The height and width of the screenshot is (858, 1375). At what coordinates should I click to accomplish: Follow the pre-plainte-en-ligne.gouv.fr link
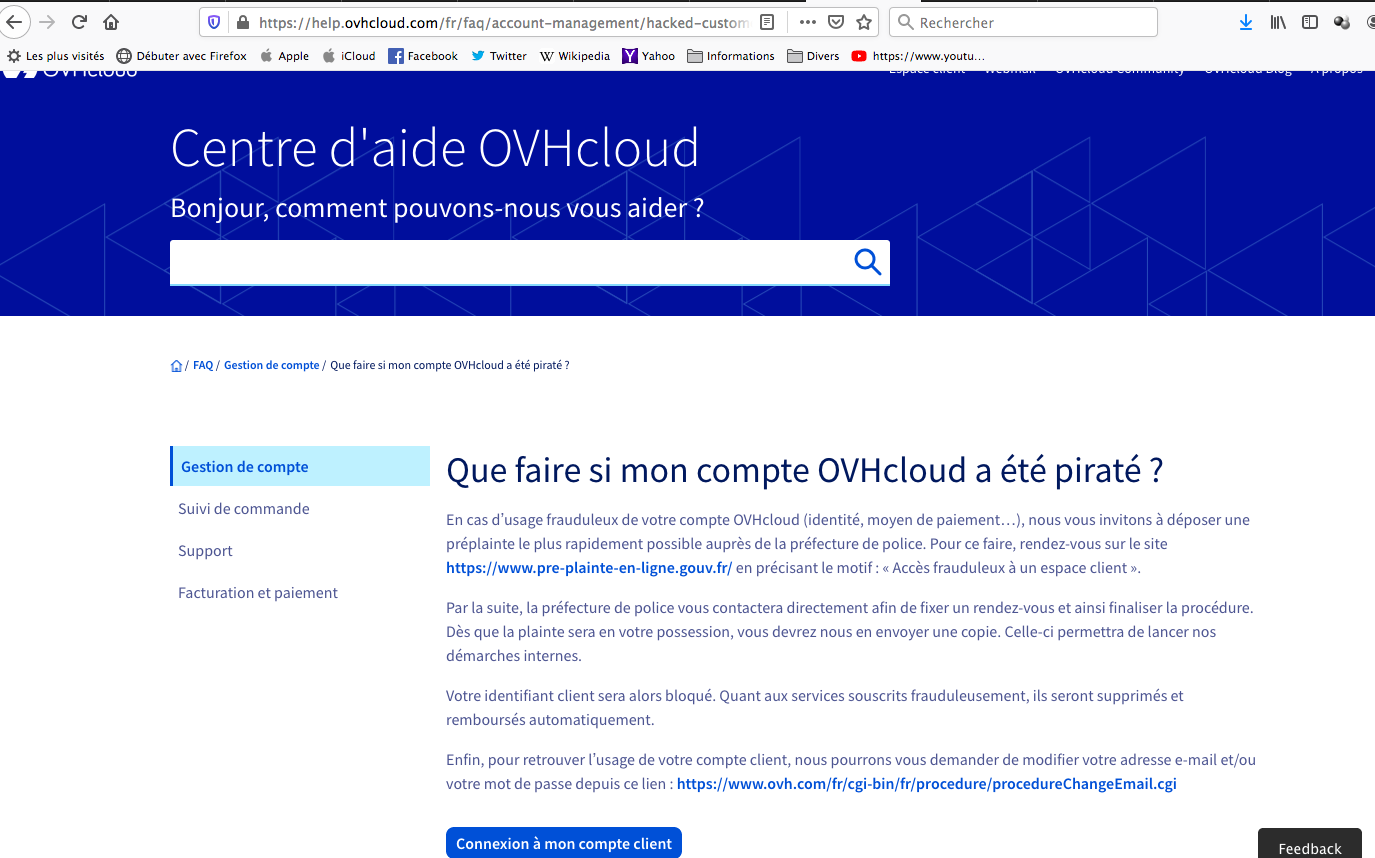click(589, 568)
